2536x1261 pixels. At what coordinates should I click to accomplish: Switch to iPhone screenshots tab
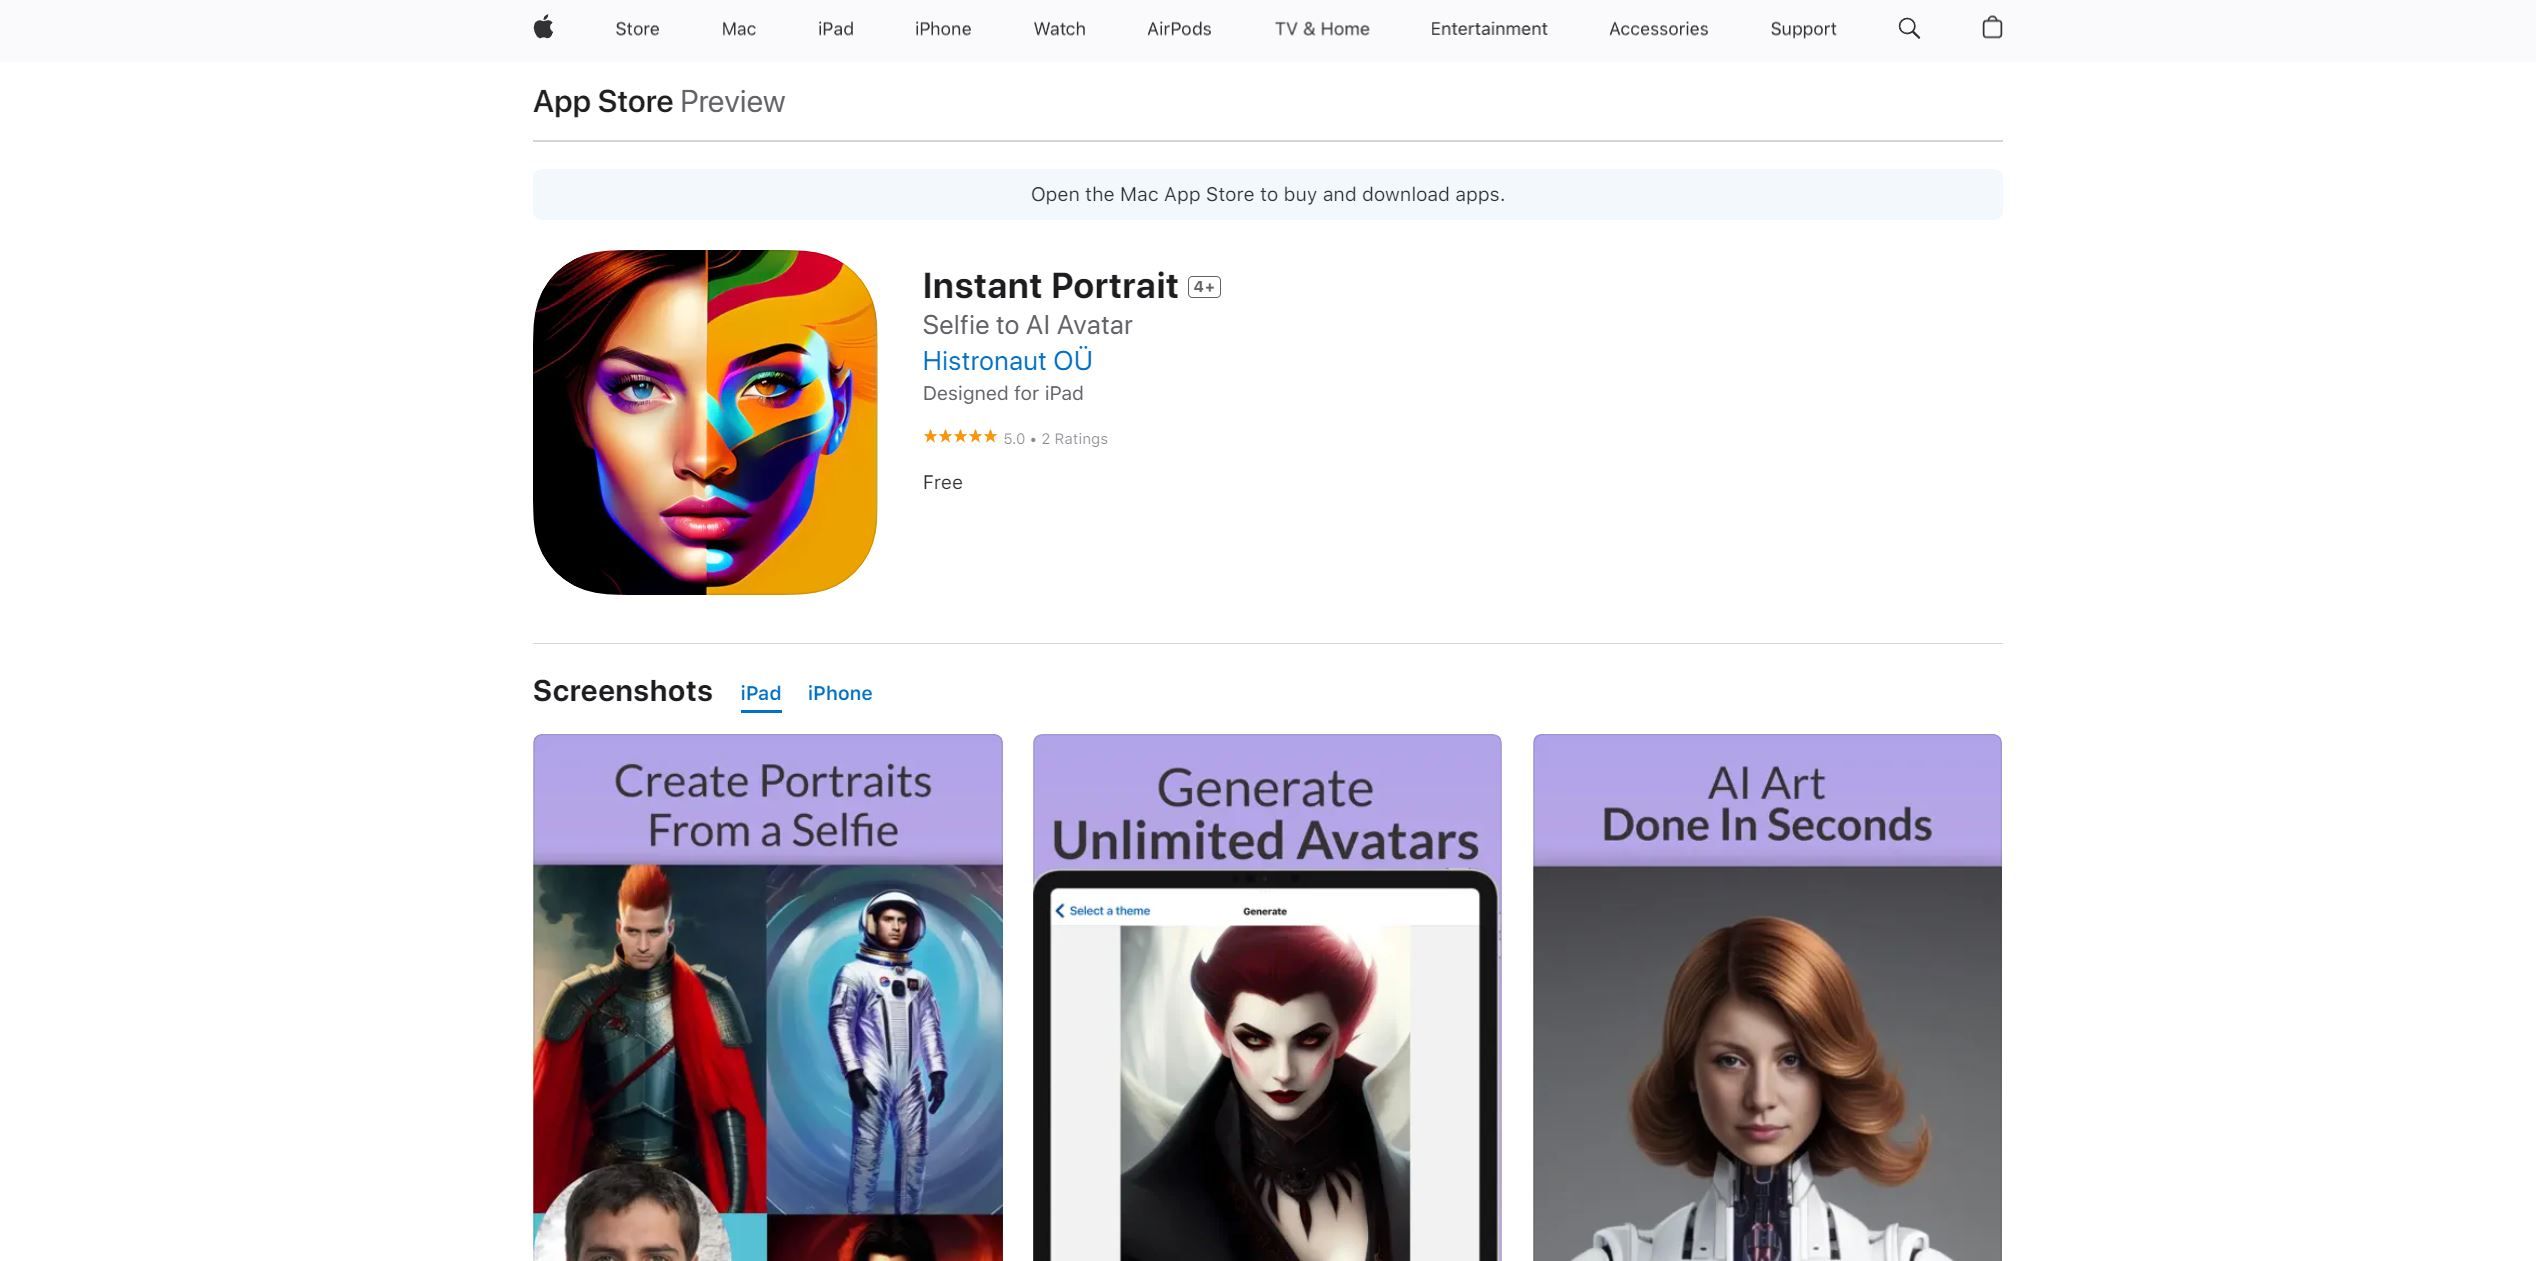tap(839, 693)
